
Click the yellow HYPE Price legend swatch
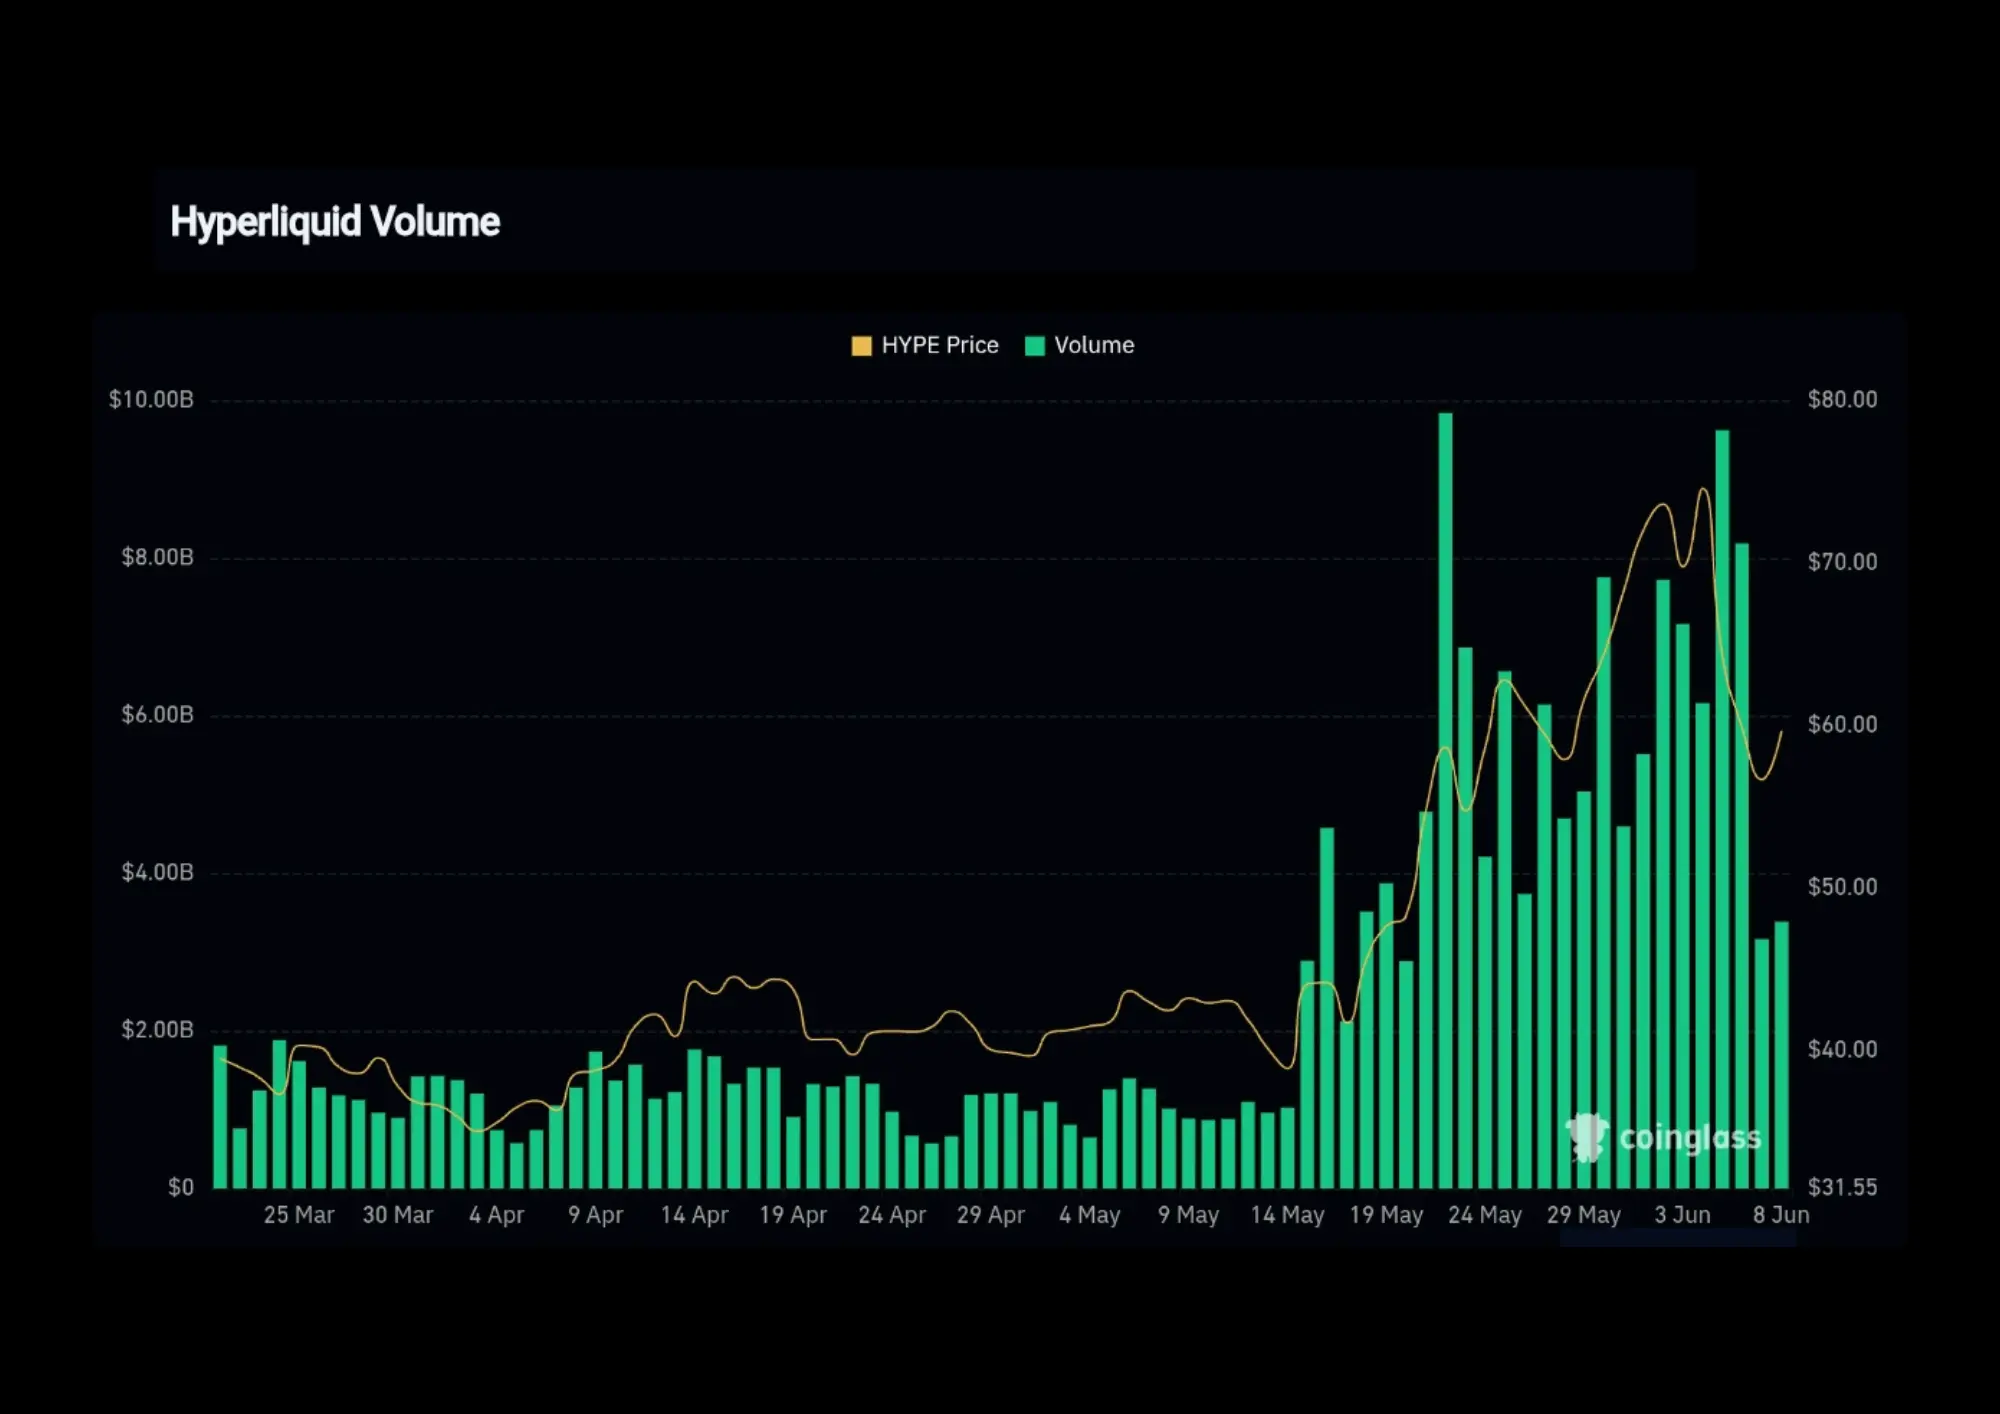pyautogui.click(x=861, y=346)
